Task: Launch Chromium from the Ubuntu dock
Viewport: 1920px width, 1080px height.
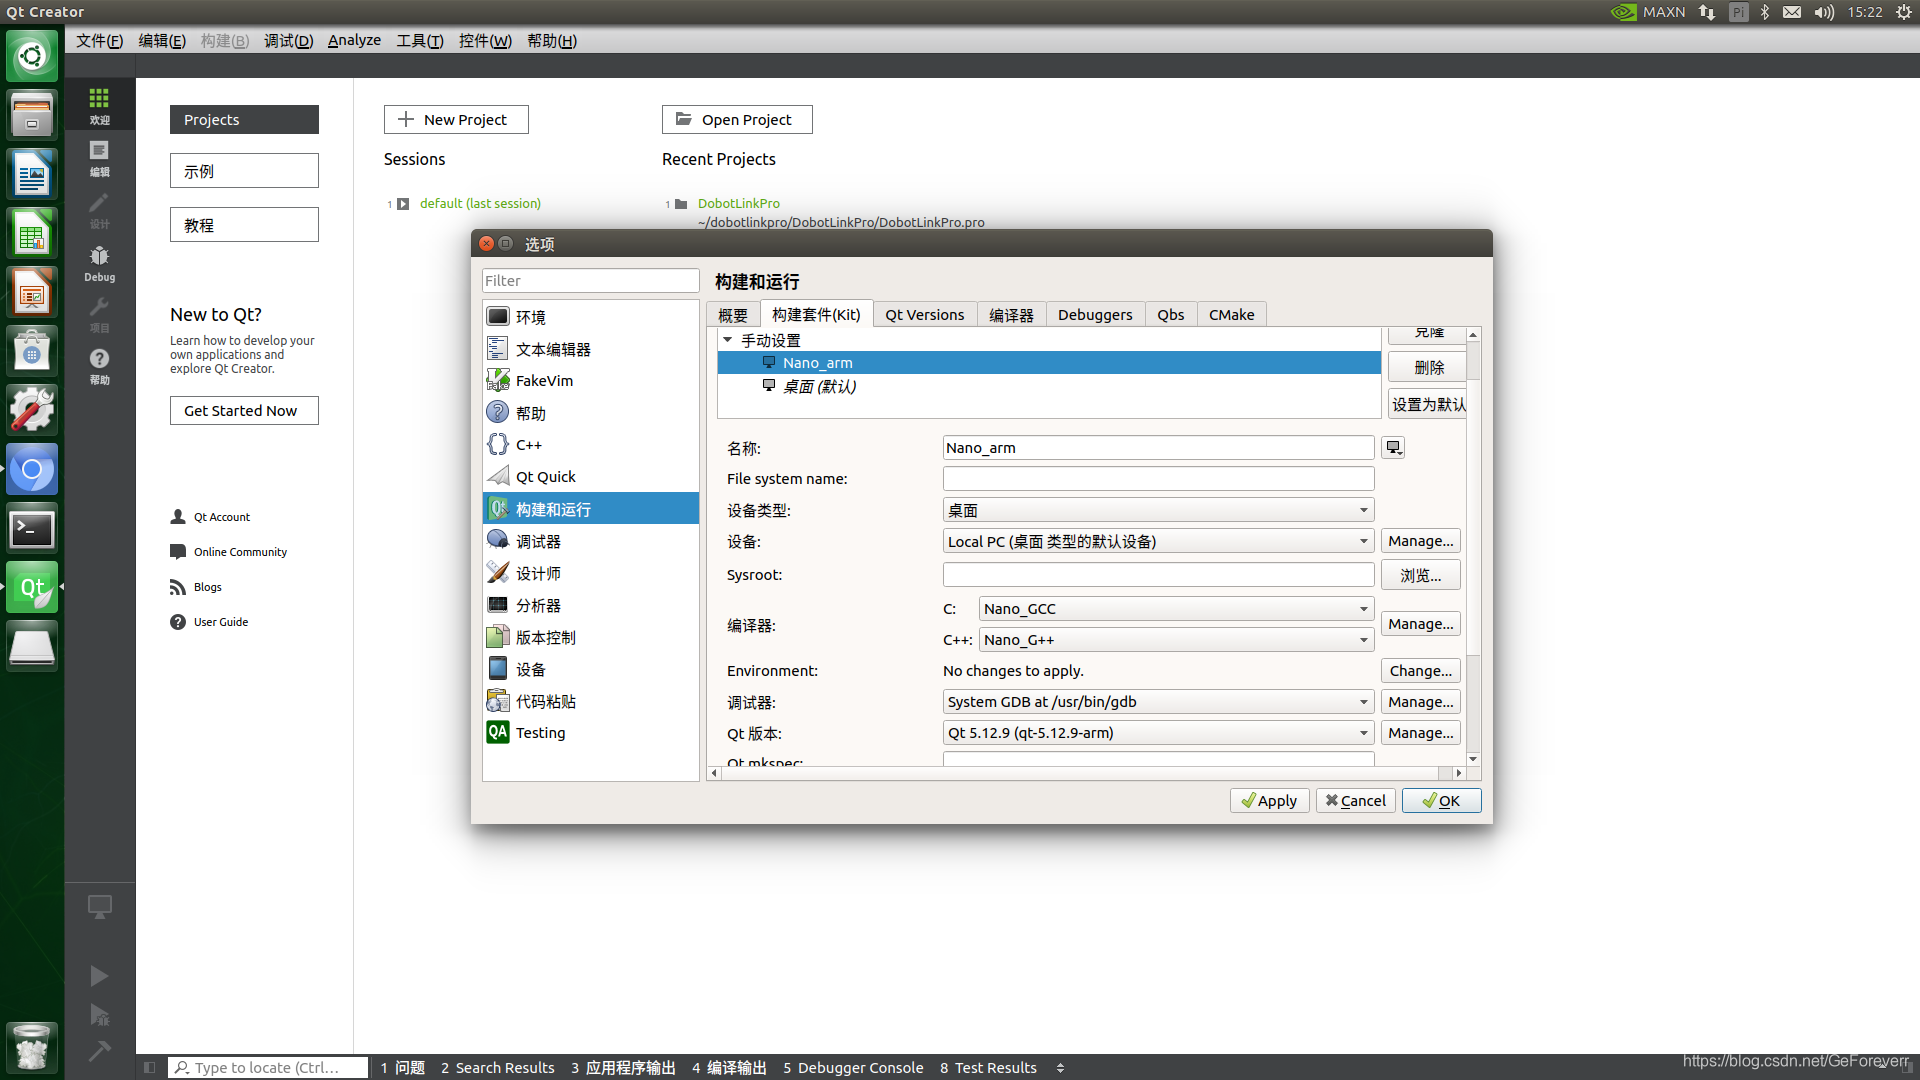Action: [31, 470]
